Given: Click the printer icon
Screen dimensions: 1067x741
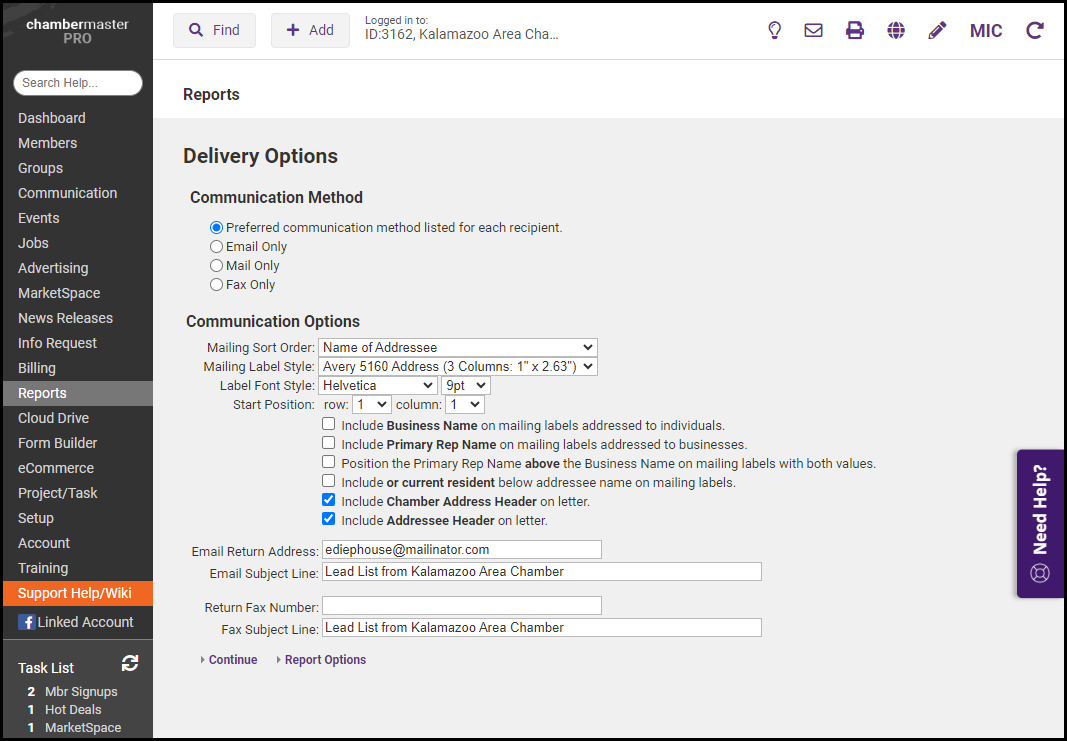Looking at the screenshot, I should tap(855, 30).
